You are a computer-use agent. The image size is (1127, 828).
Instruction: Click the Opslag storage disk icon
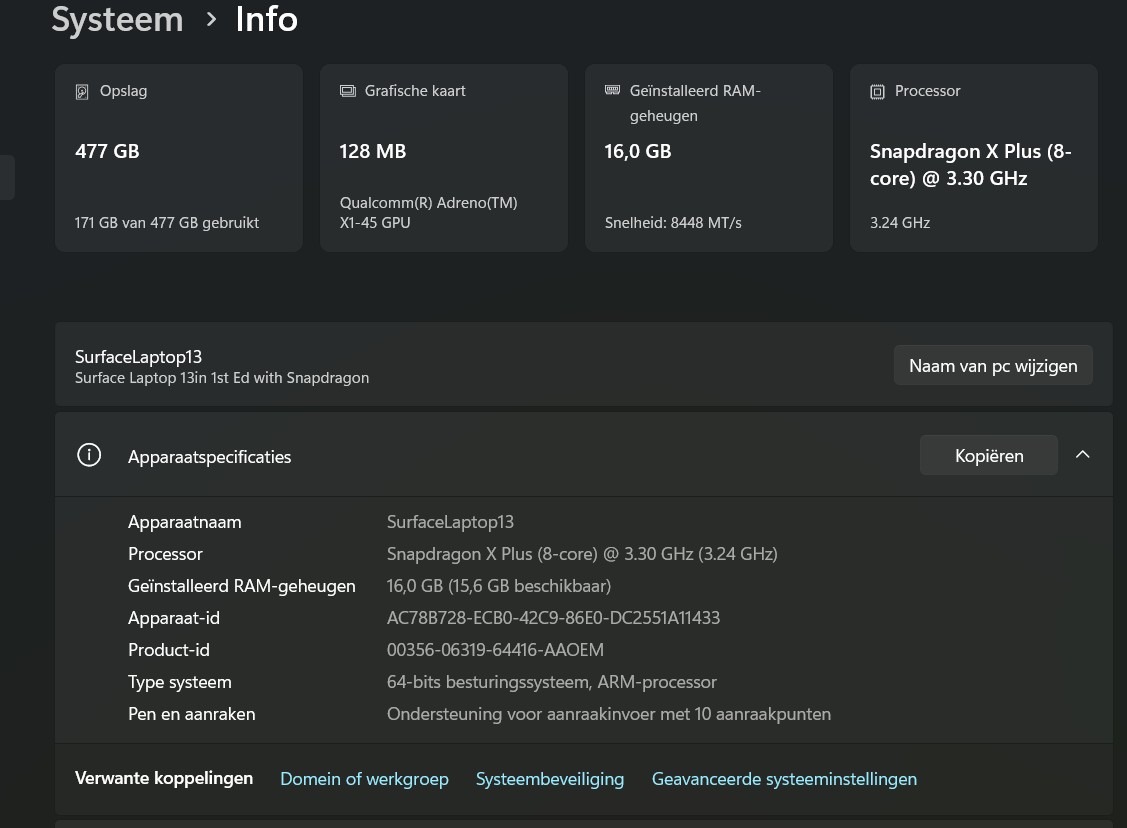(82, 91)
